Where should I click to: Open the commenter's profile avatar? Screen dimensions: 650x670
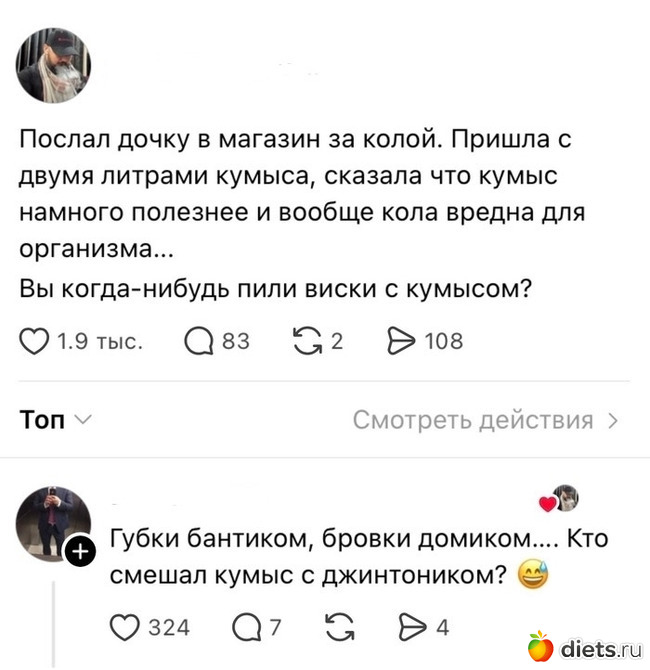coord(53,524)
